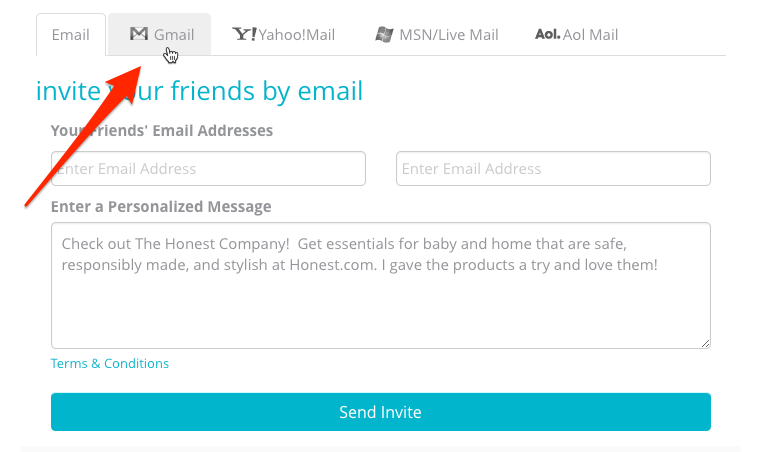This screenshot has height=452, width=761.
Task: Open the MSN/Live Mail tab text
Action: [449, 34]
